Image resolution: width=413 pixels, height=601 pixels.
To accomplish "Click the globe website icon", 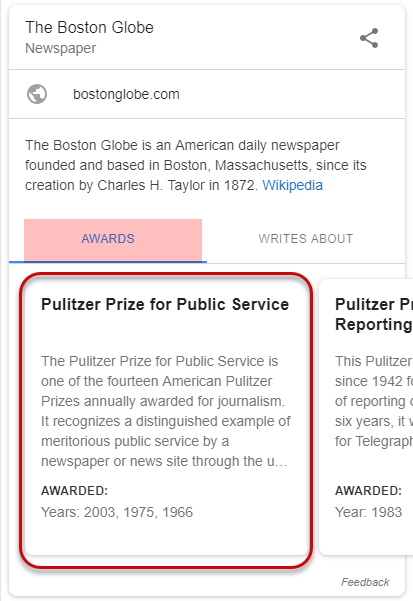I will [37, 94].
